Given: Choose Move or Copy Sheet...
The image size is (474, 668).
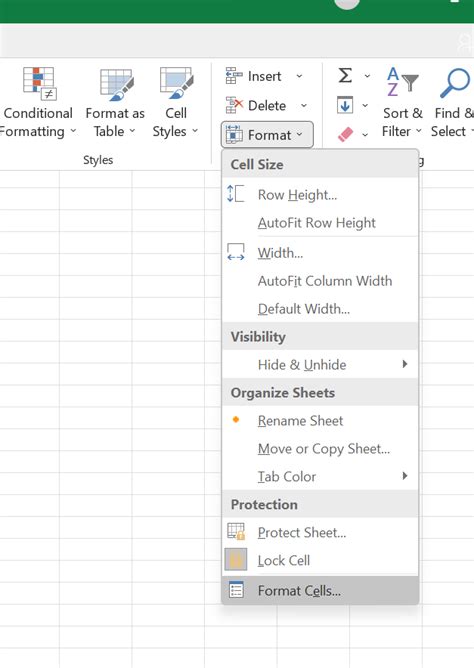Looking at the screenshot, I should (320, 448).
